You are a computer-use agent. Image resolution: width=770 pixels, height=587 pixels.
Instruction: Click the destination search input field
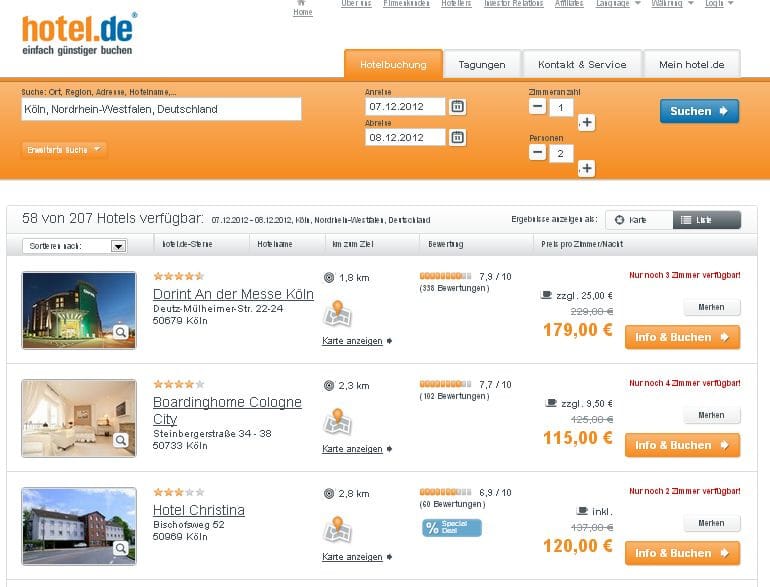coord(161,109)
